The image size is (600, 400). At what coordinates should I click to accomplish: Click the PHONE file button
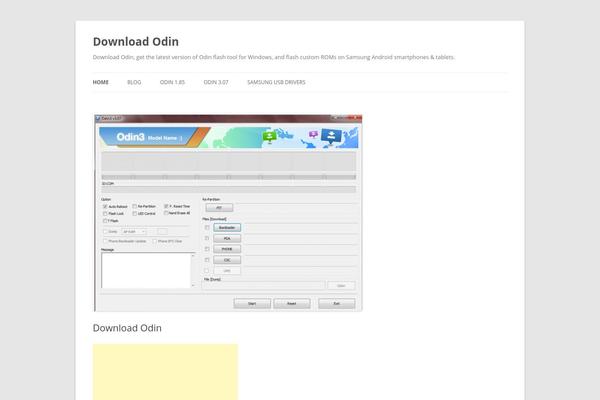coord(227,249)
